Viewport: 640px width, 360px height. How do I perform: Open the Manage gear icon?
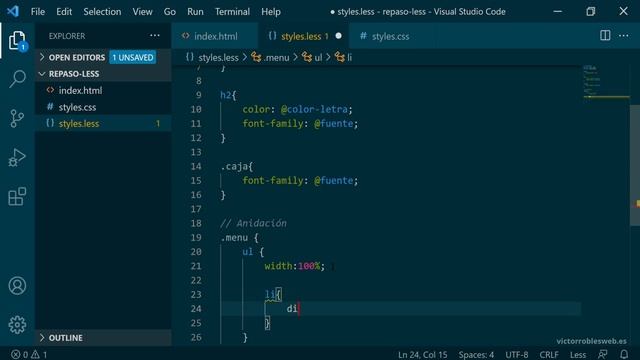[x=17, y=325]
